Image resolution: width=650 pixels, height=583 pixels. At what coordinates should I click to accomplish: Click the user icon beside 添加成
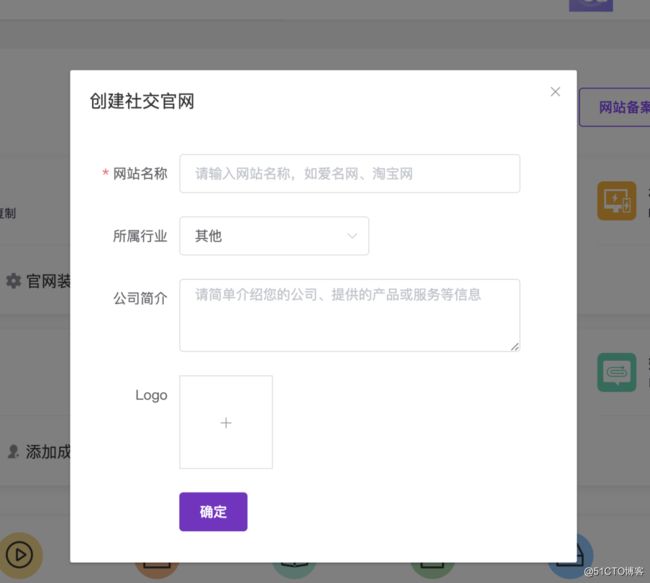point(13,451)
